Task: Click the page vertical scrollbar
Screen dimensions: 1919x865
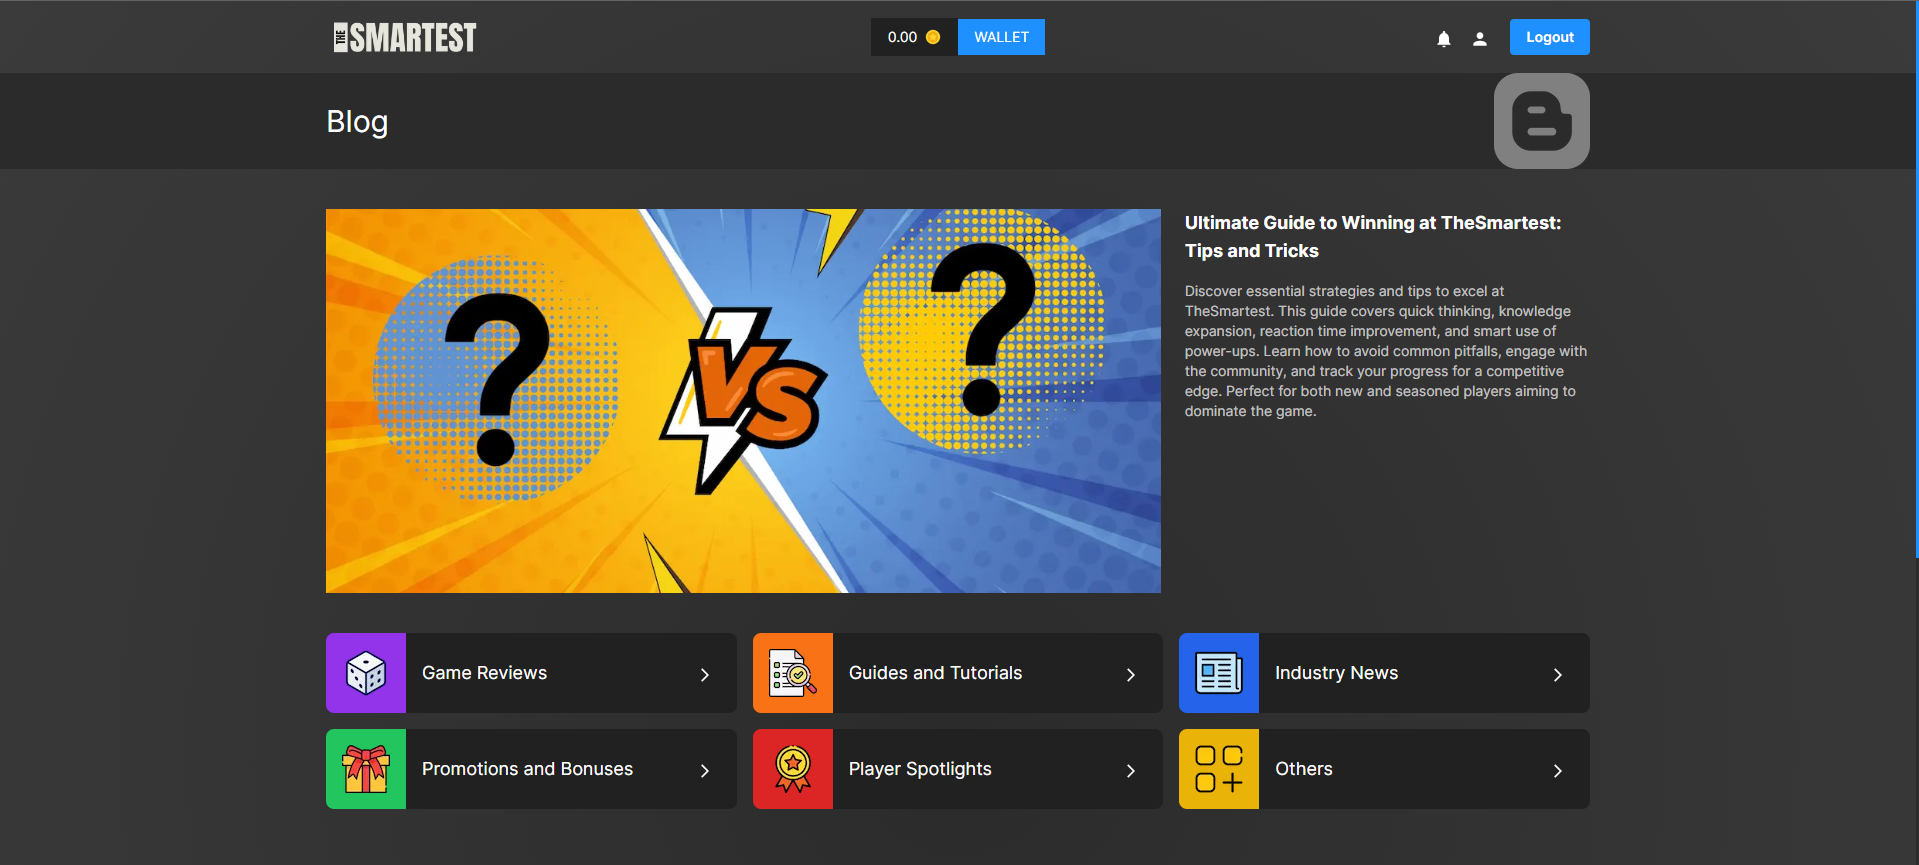Action: tap(1916, 279)
